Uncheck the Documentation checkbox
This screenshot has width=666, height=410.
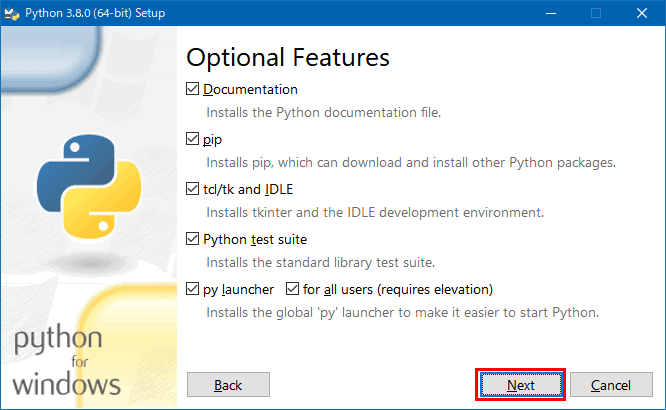tap(192, 89)
